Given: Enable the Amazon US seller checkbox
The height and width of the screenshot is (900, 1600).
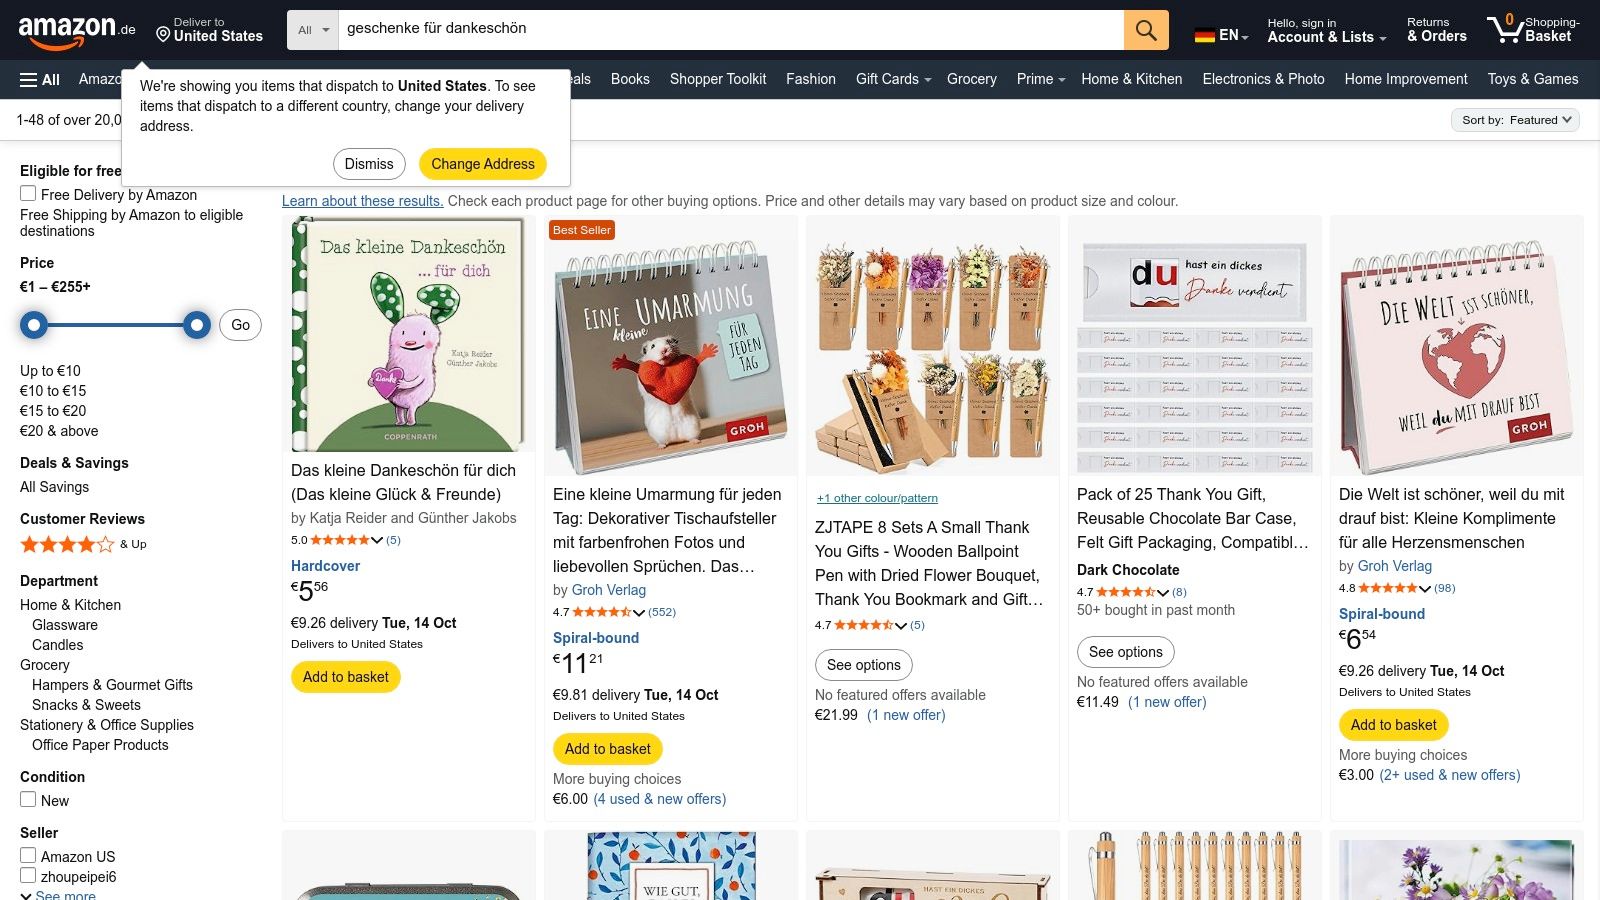Looking at the screenshot, I should [28, 856].
